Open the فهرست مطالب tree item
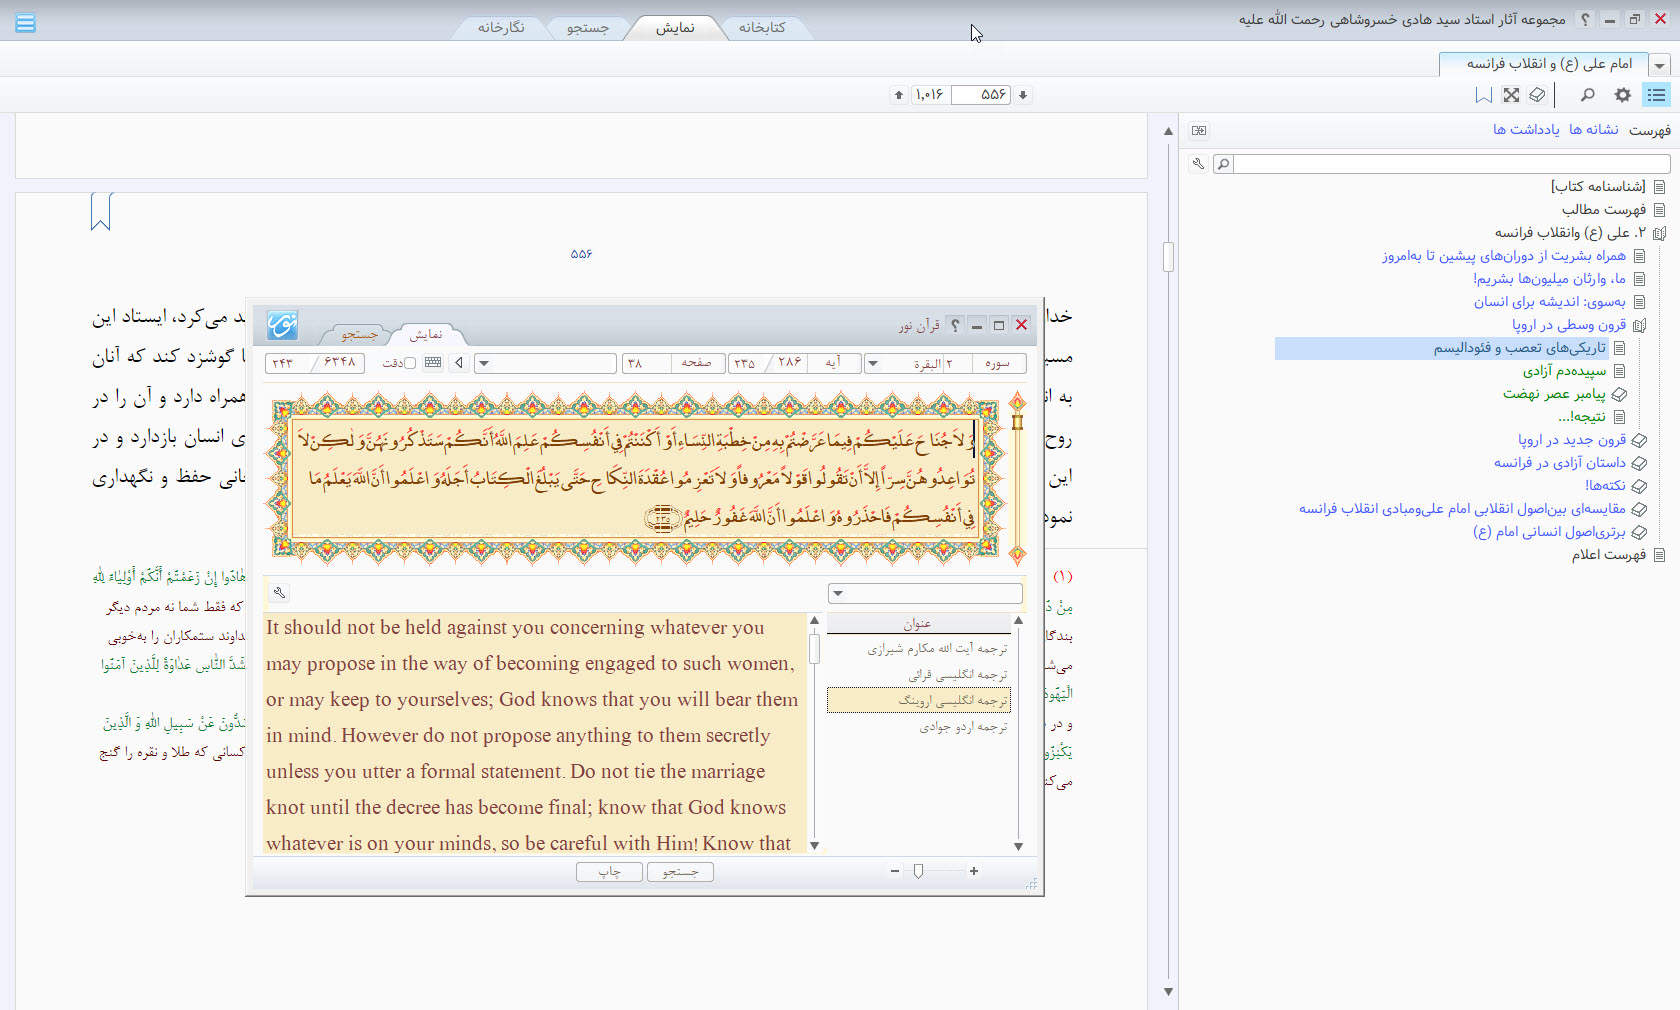Screen dimensions: 1680x1010 [x=1604, y=210]
